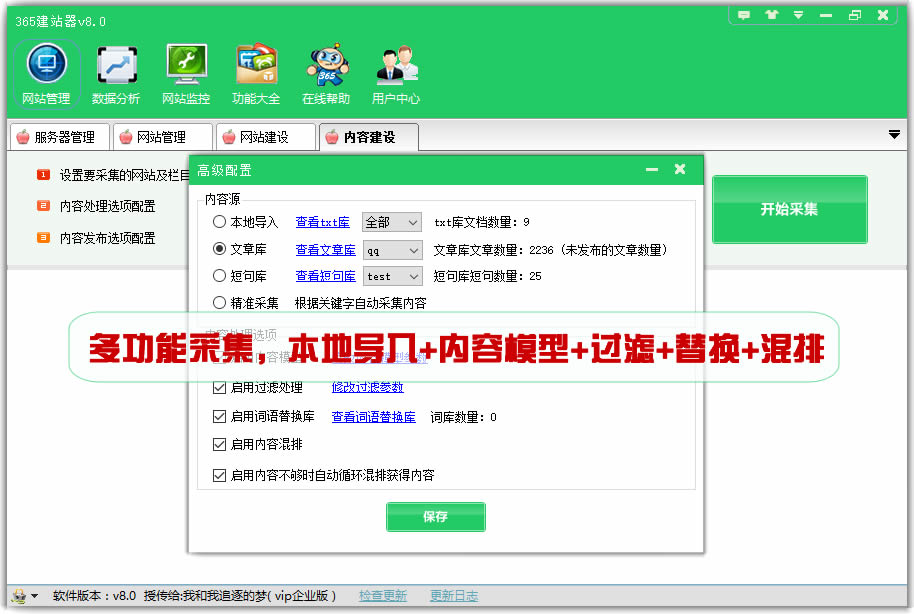Screen dimensions: 914x614
Task: Select the 本地导入 radio option
Action: (220, 222)
